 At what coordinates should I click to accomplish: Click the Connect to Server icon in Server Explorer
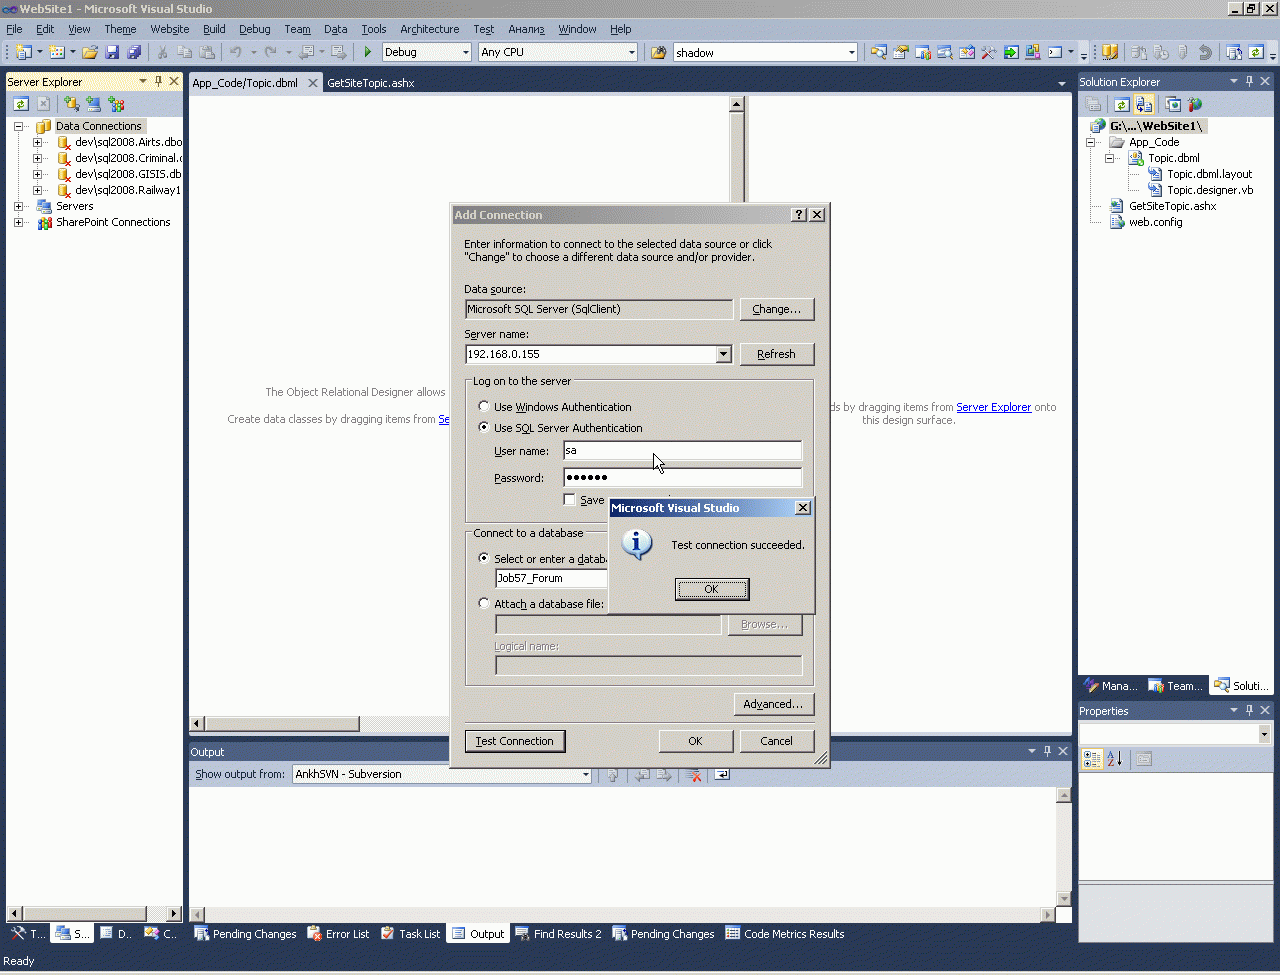[x=93, y=103]
